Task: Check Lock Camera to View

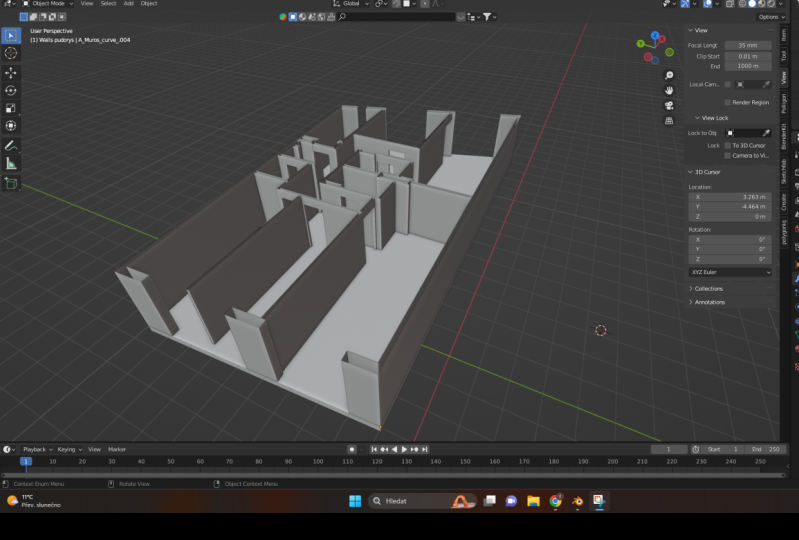Action: (x=728, y=155)
